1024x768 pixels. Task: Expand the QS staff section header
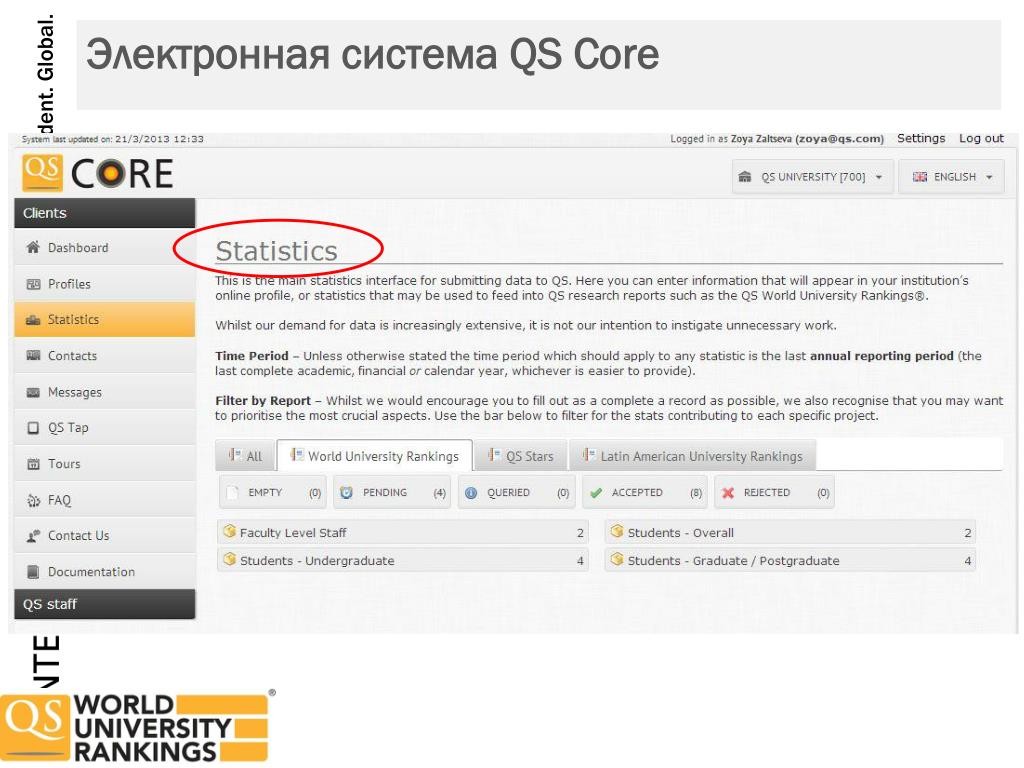click(x=104, y=604)
